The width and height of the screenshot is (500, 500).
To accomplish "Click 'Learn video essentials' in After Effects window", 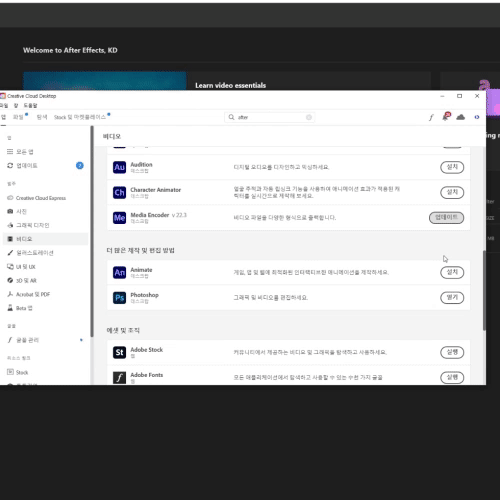I will pos(231,85).
